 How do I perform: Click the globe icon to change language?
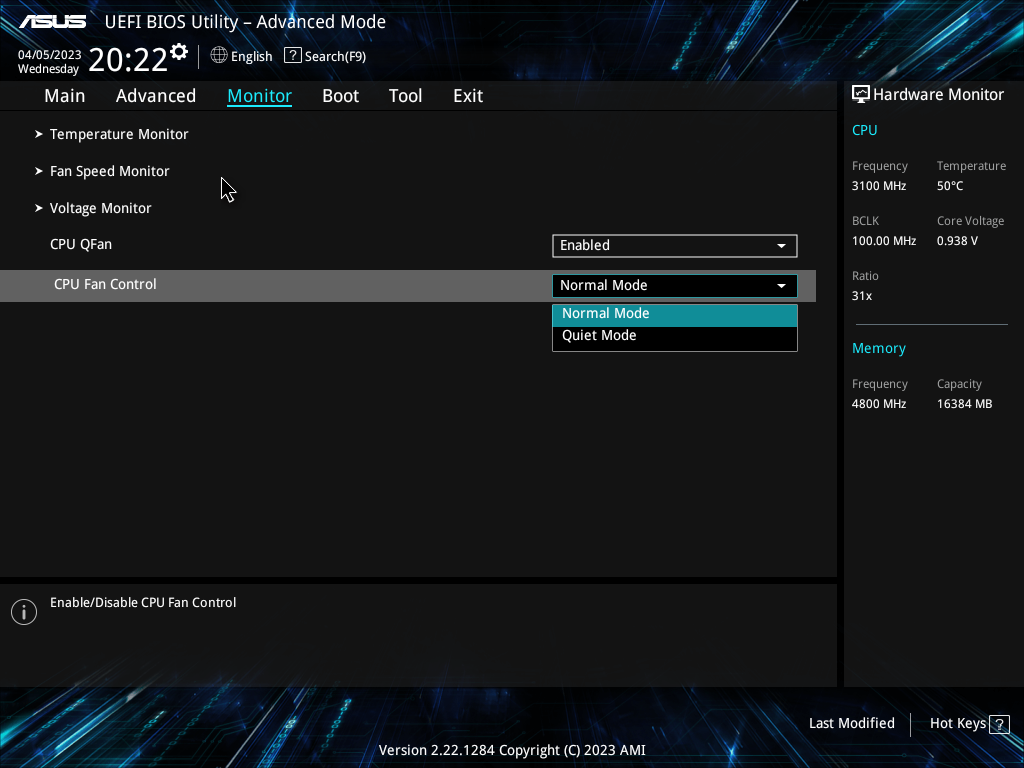(x=218, y=56)
